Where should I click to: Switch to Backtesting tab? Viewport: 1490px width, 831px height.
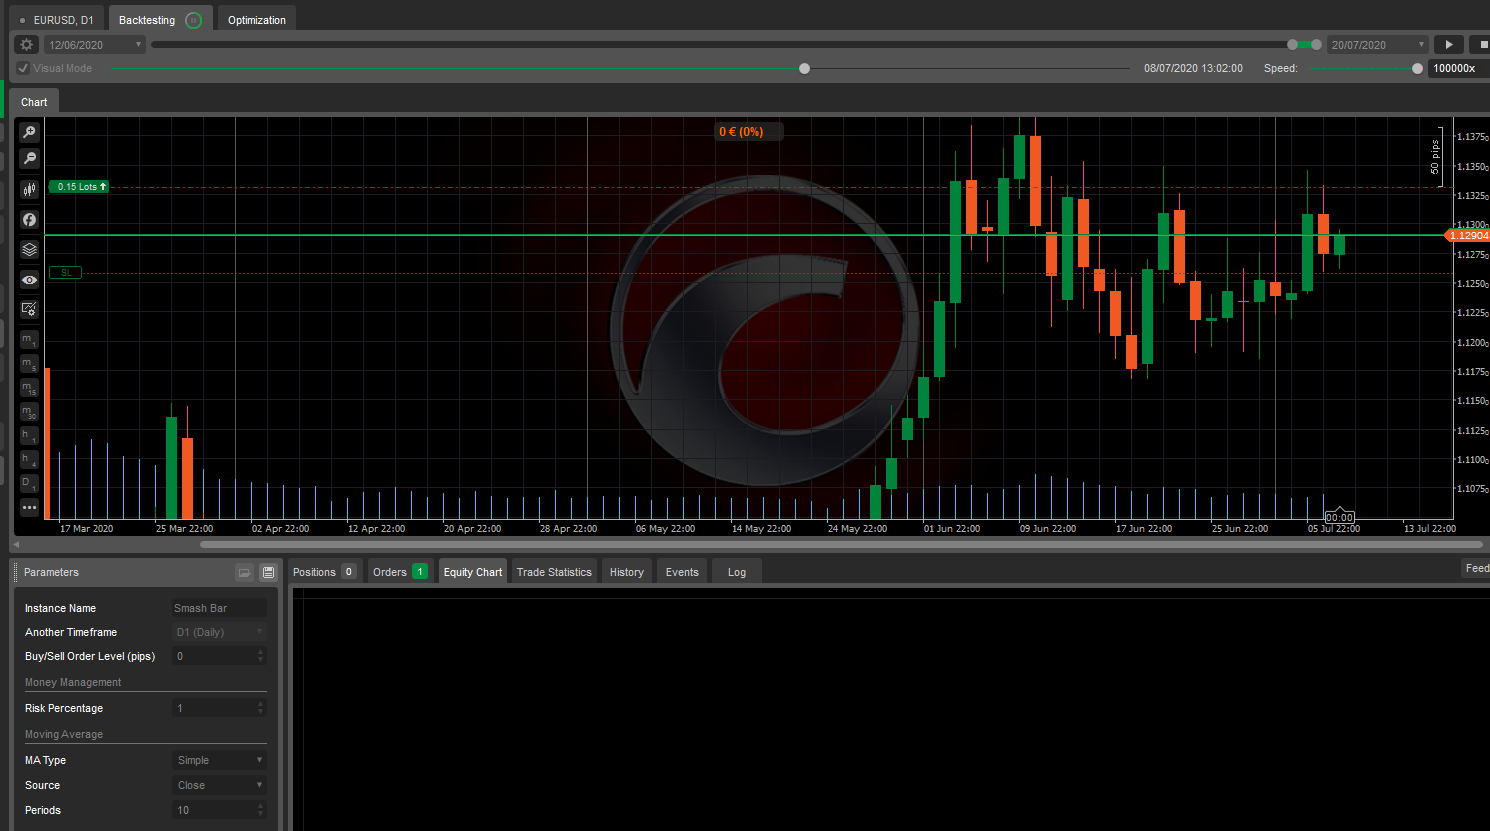coord(159,20)
